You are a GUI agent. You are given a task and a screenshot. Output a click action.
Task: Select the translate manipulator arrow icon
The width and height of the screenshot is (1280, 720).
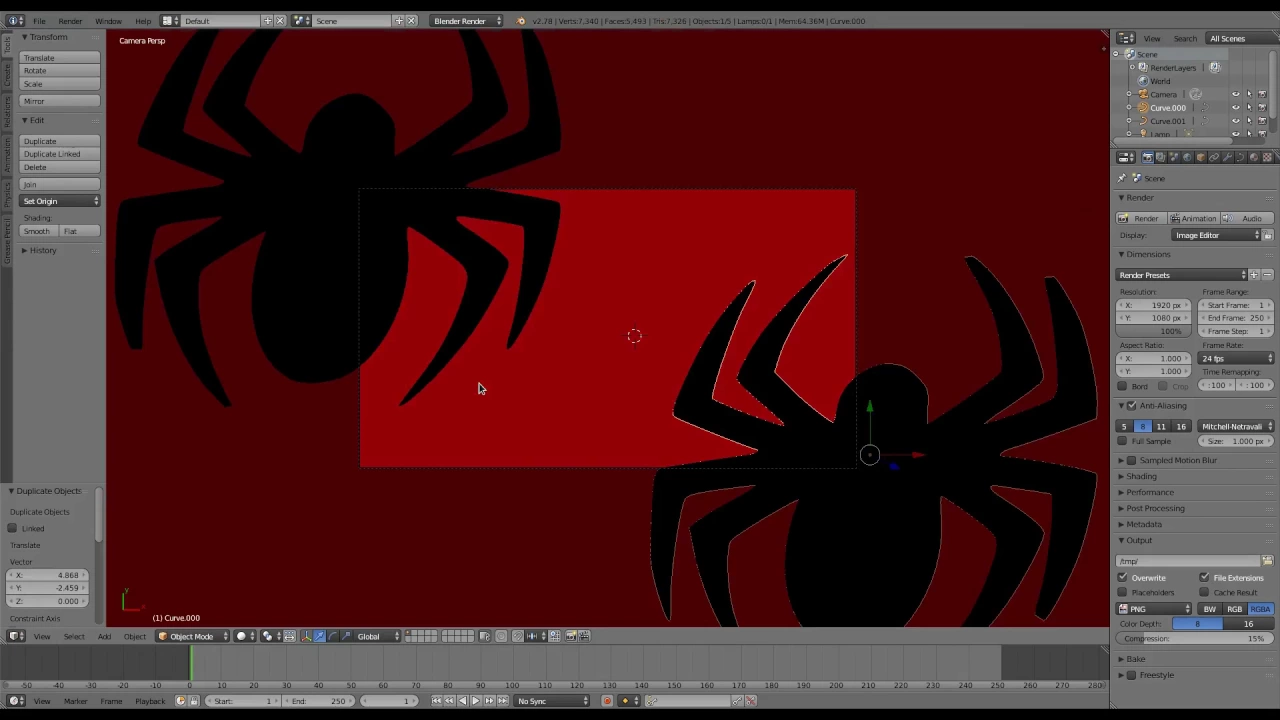click(320, 636)
